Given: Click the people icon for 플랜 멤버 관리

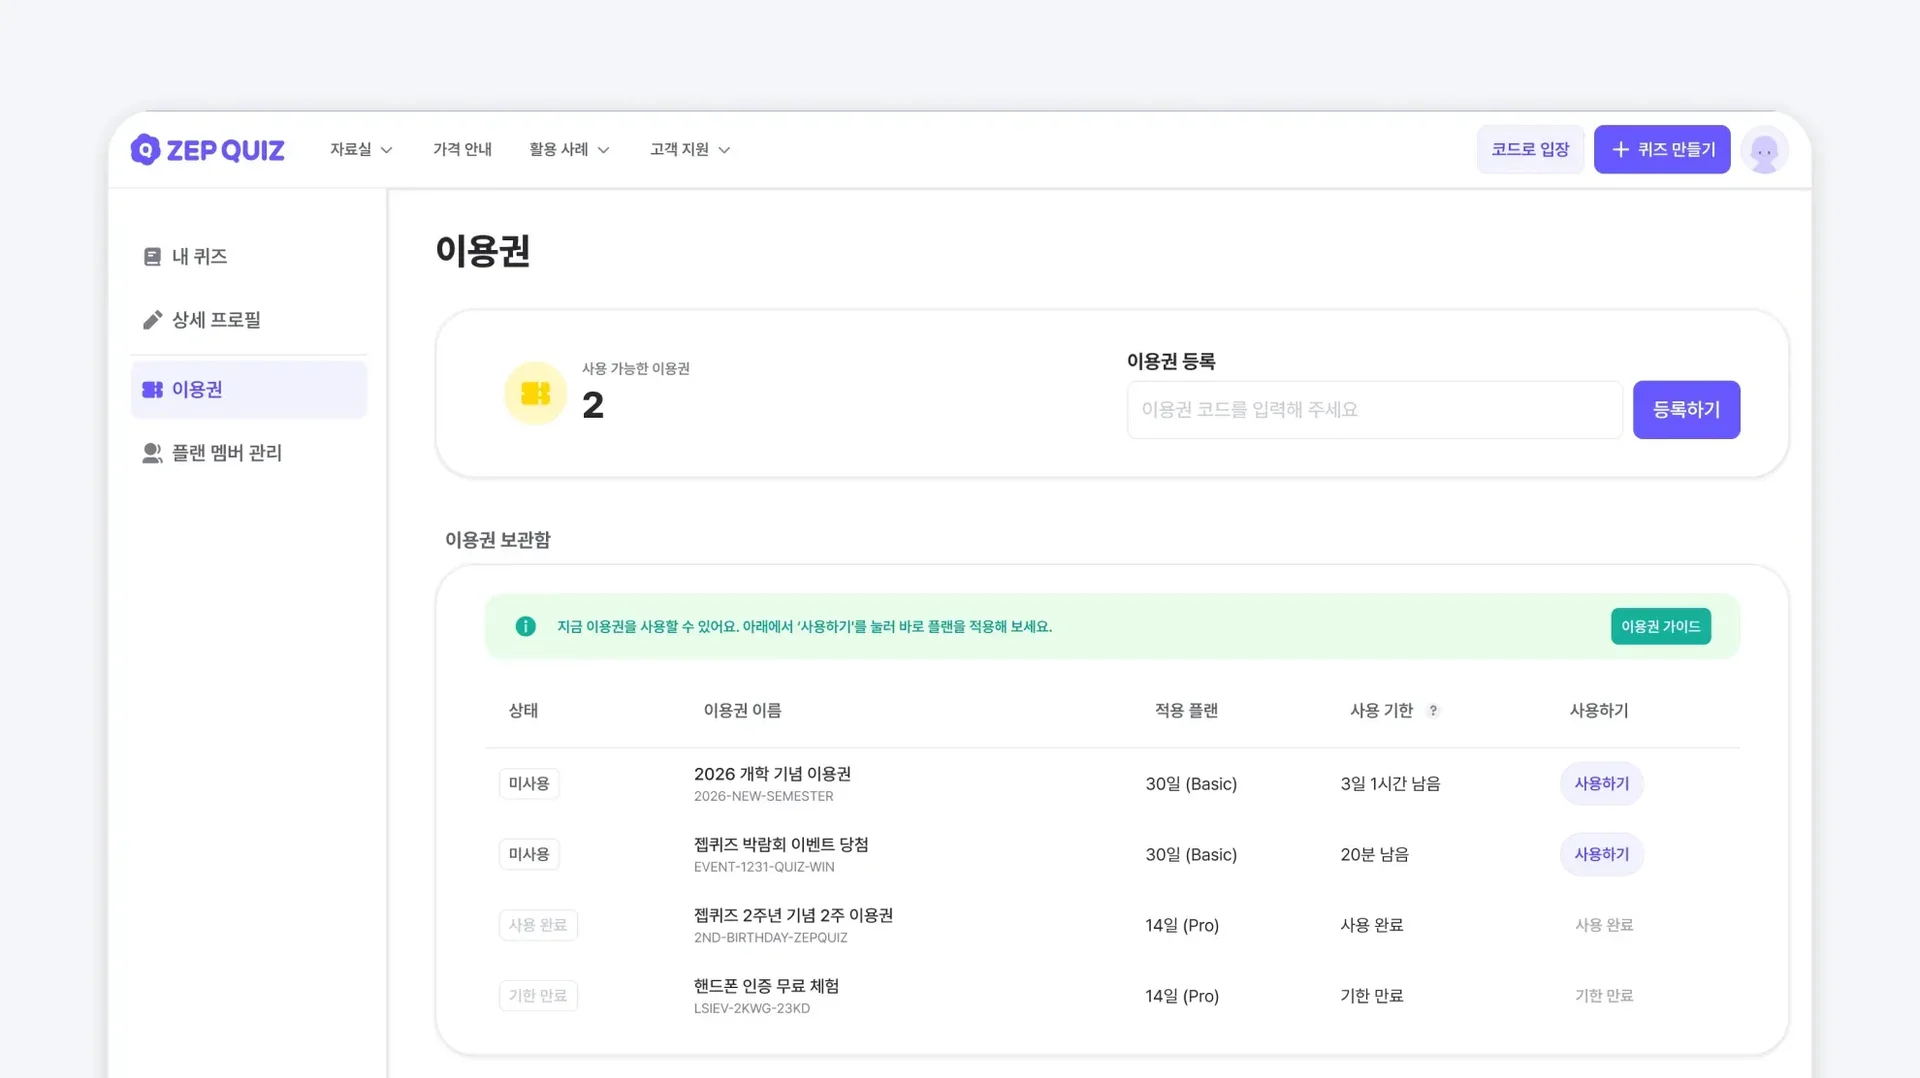Looking at the screenshot, I should 152,453.
